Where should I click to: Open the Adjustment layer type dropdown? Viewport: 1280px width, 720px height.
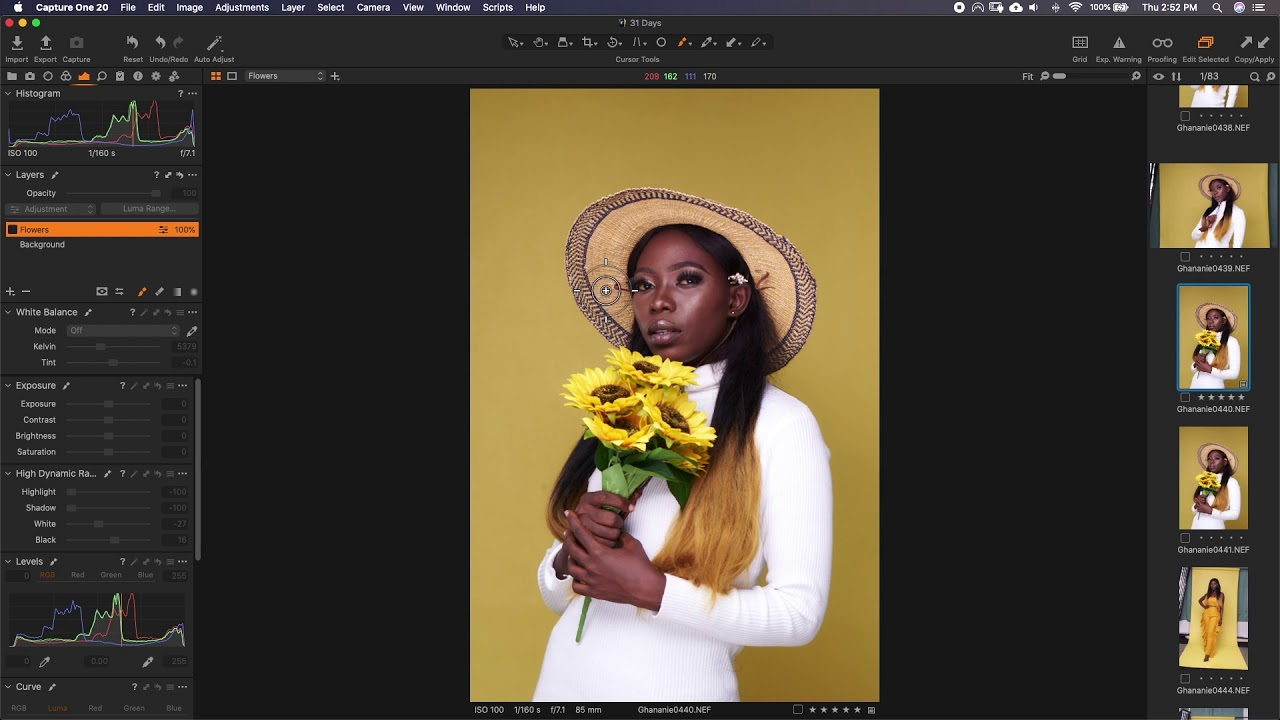pyautogui.click(x=50, y=209)
